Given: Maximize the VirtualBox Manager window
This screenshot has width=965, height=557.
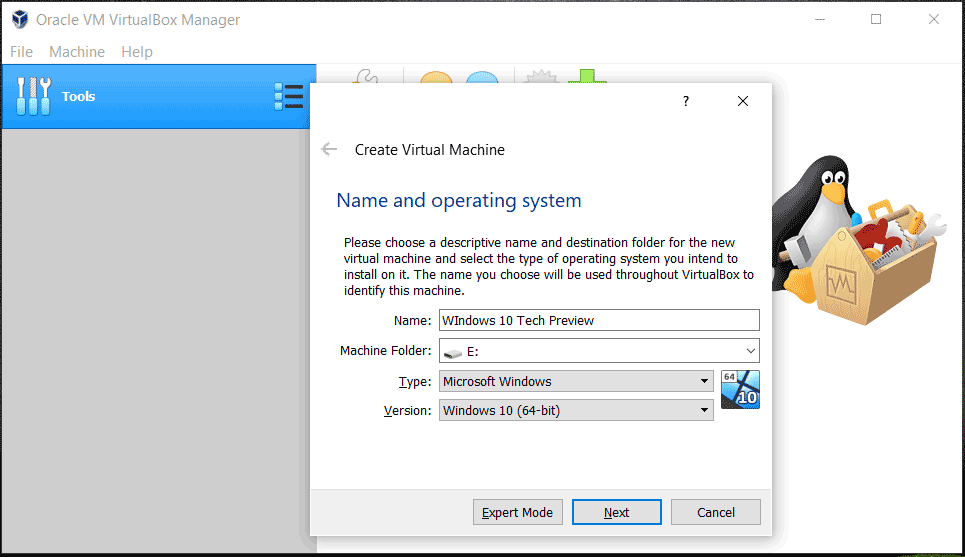Looking at the screenshot, I should 876,20.
